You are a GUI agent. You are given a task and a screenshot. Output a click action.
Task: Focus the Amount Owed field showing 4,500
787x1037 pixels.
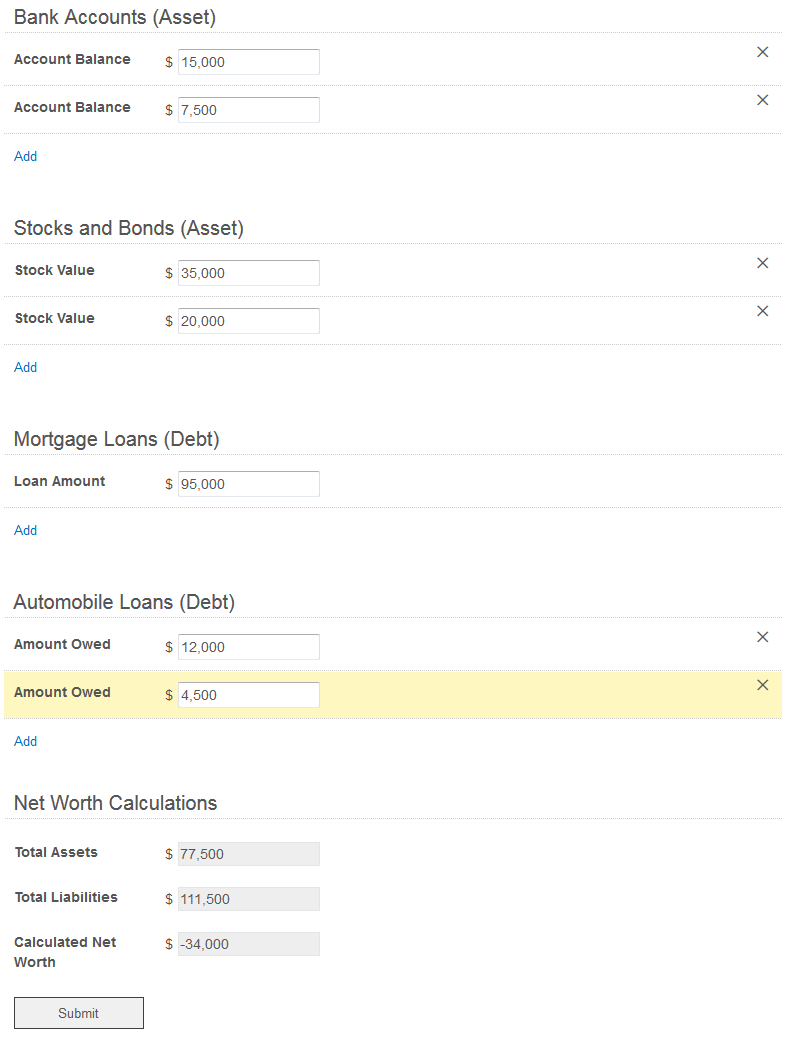coord(248,695)
